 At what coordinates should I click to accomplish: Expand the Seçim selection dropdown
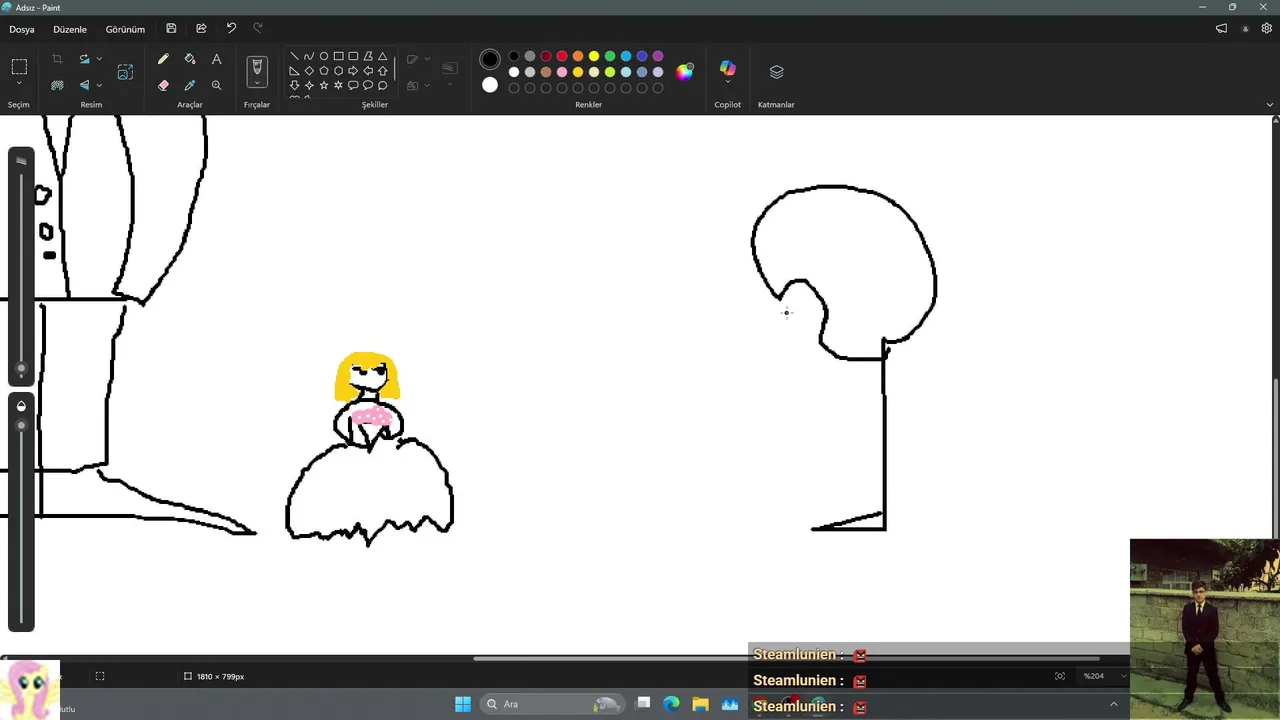[19, 85]
